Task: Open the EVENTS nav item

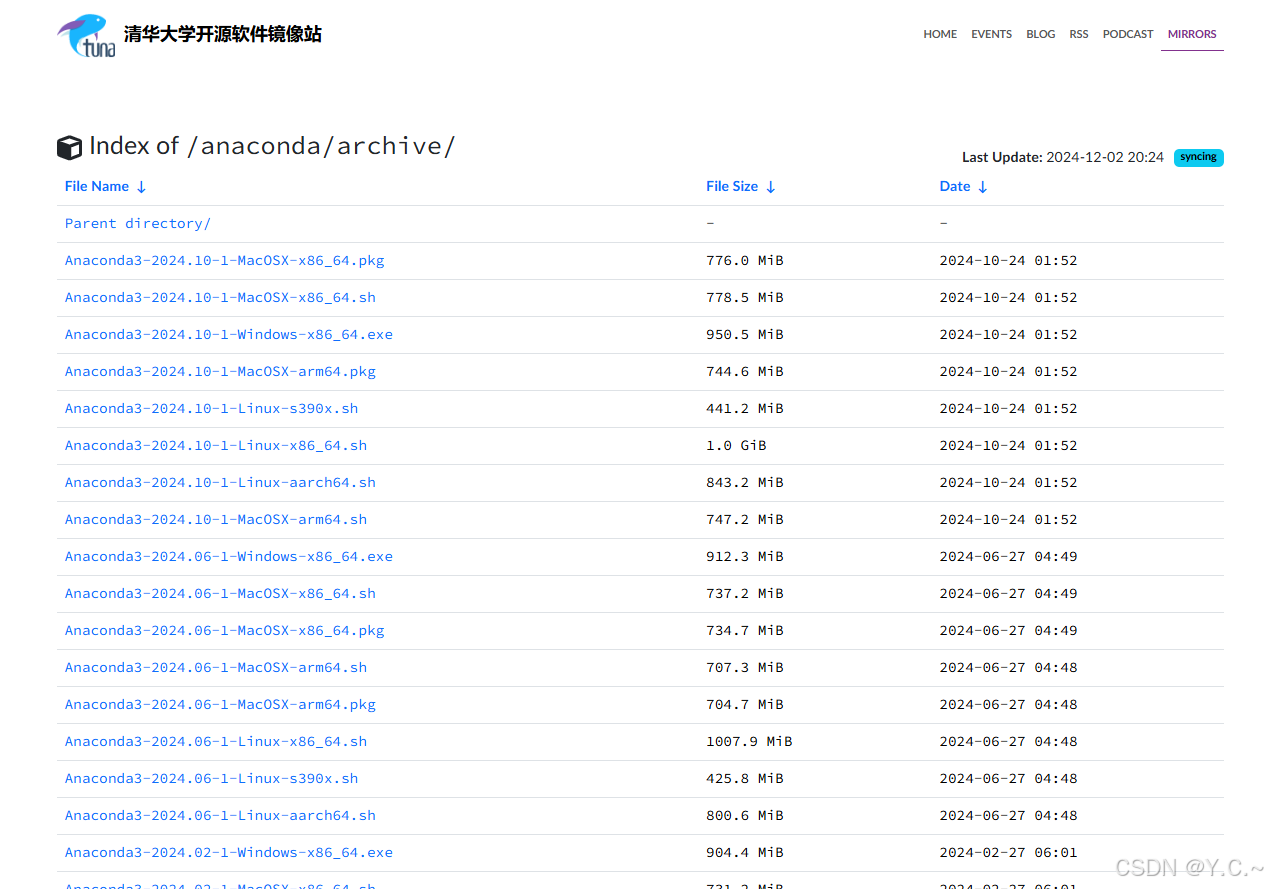Action: (x=992, y=34)
